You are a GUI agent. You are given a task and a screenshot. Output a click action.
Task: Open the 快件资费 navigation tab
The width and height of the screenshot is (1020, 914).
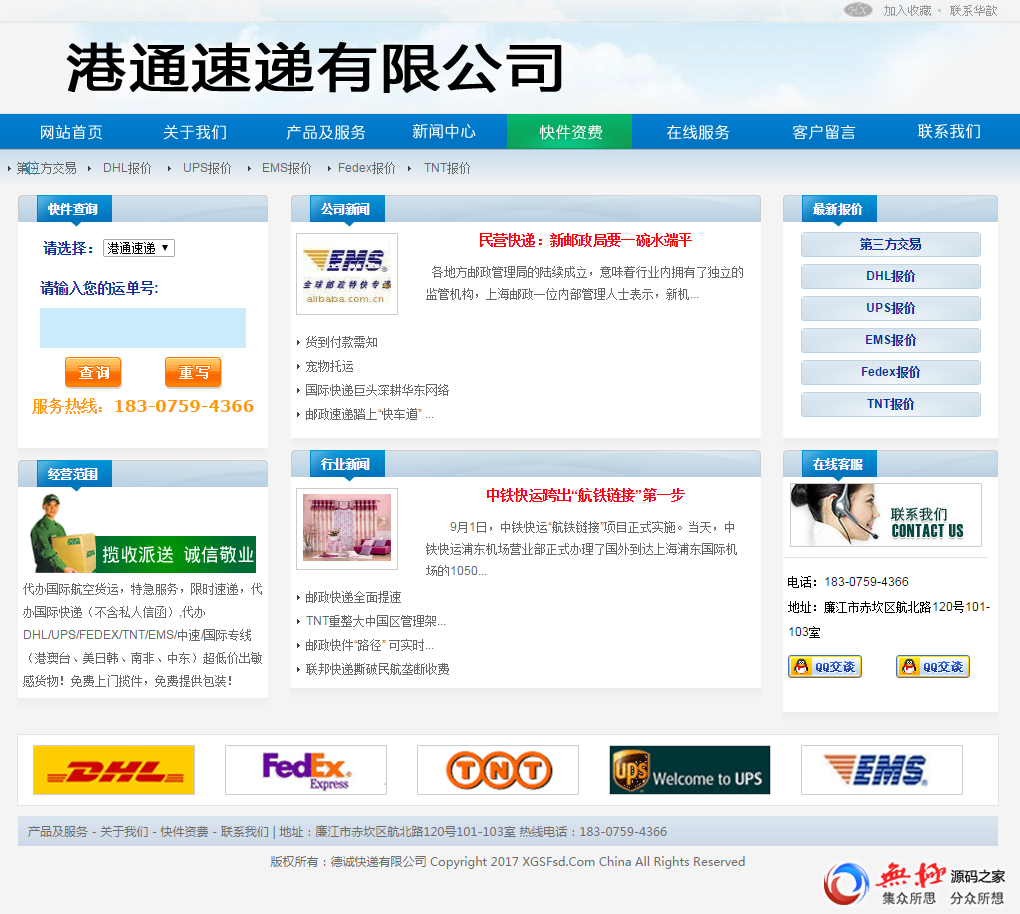[x=570, y=132]
